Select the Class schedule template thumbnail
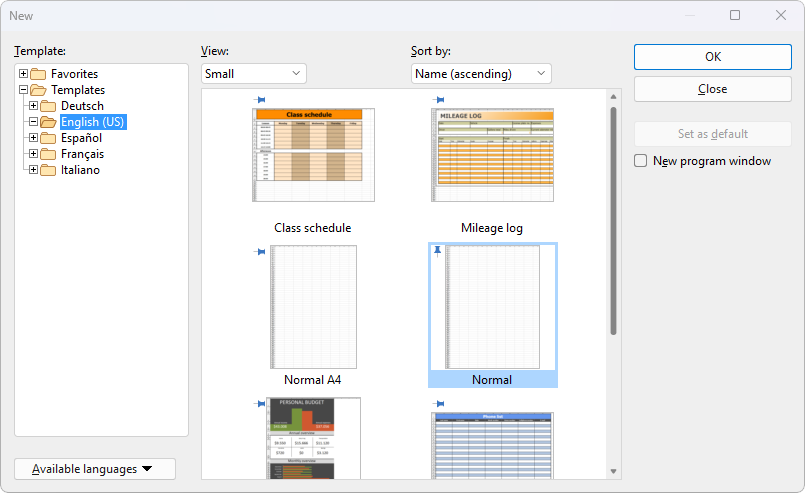This screenshot has width=805, height=493. click(313, 155)
